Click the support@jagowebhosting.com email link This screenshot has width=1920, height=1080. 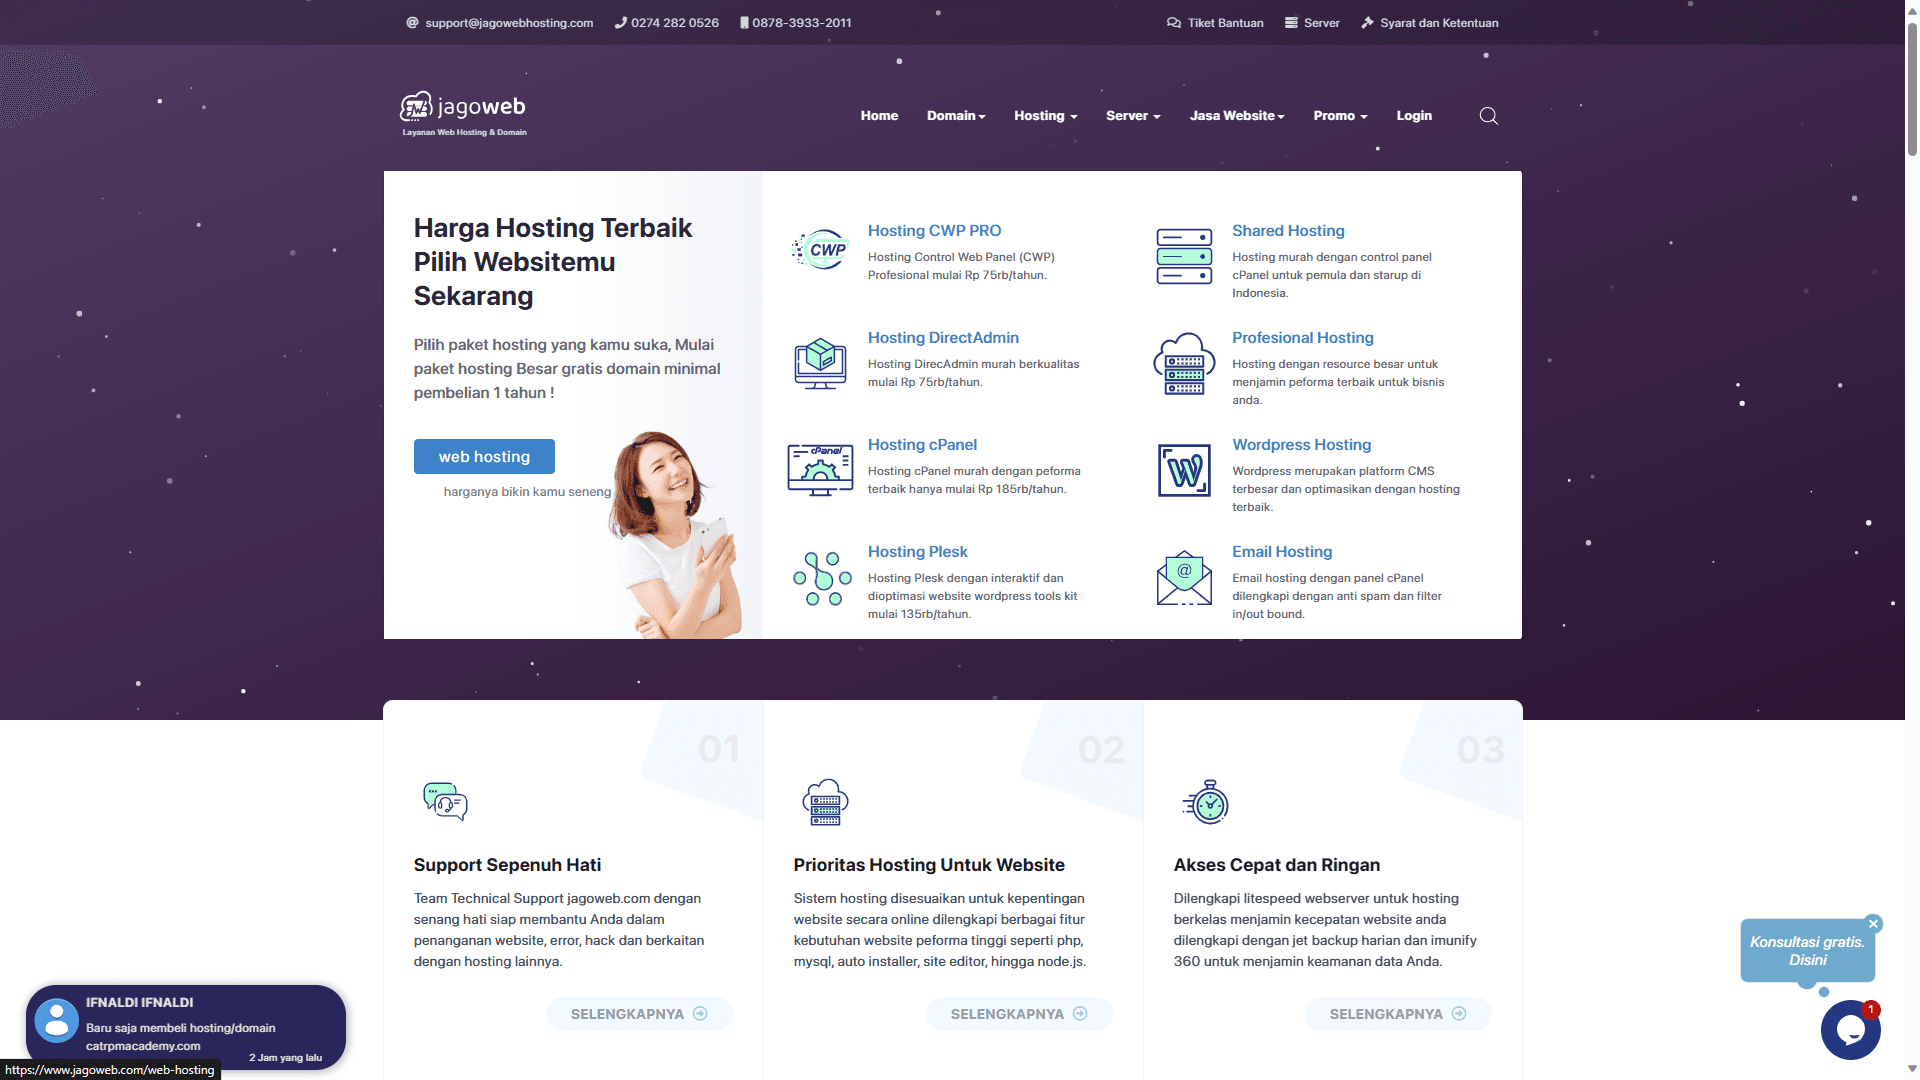click(x=499, y=23)
